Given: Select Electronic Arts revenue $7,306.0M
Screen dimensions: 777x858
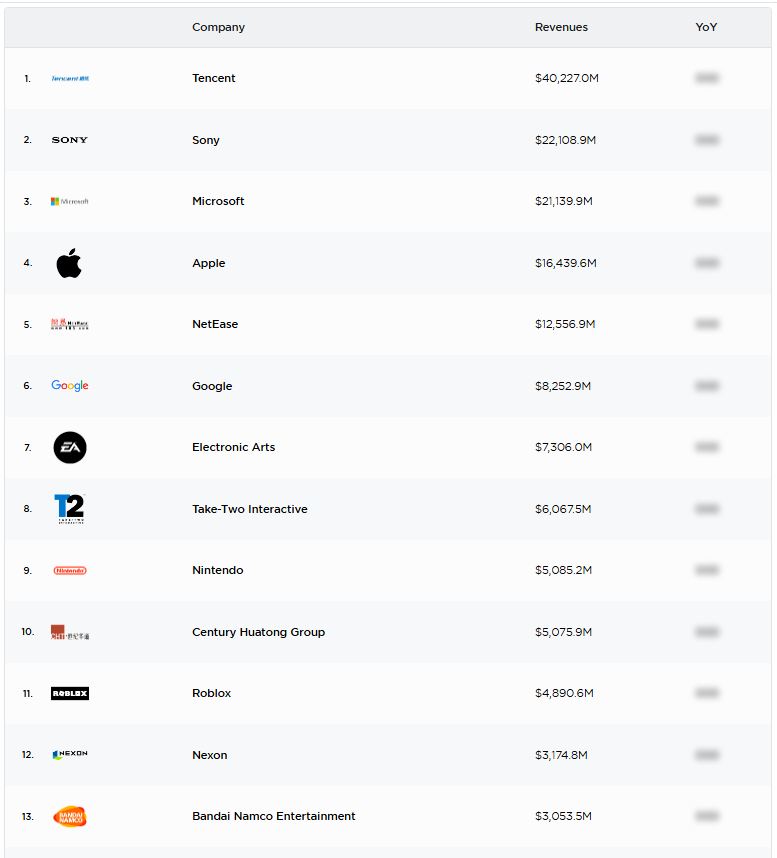Looking at the screenshot, I should point(563,447).
